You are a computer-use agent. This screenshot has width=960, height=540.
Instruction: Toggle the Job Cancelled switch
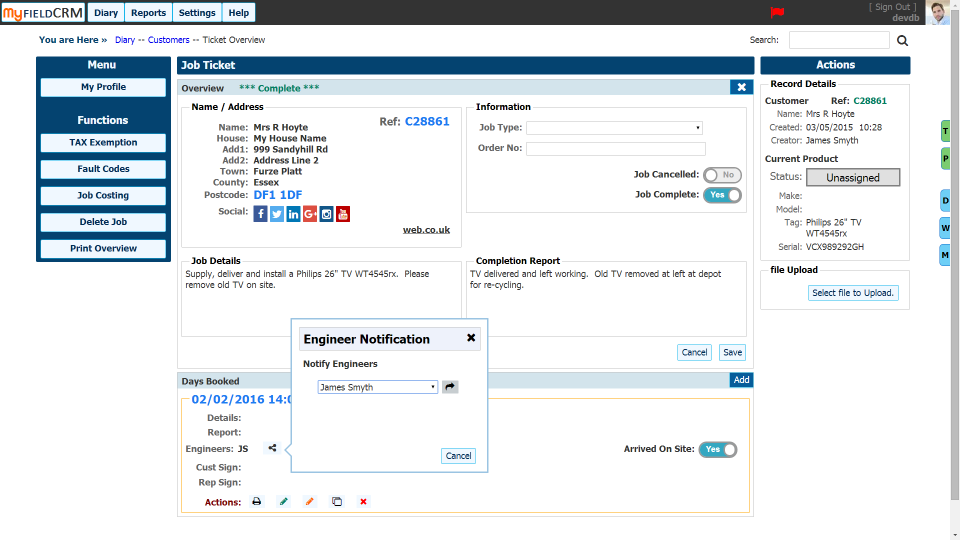[722, 175]
